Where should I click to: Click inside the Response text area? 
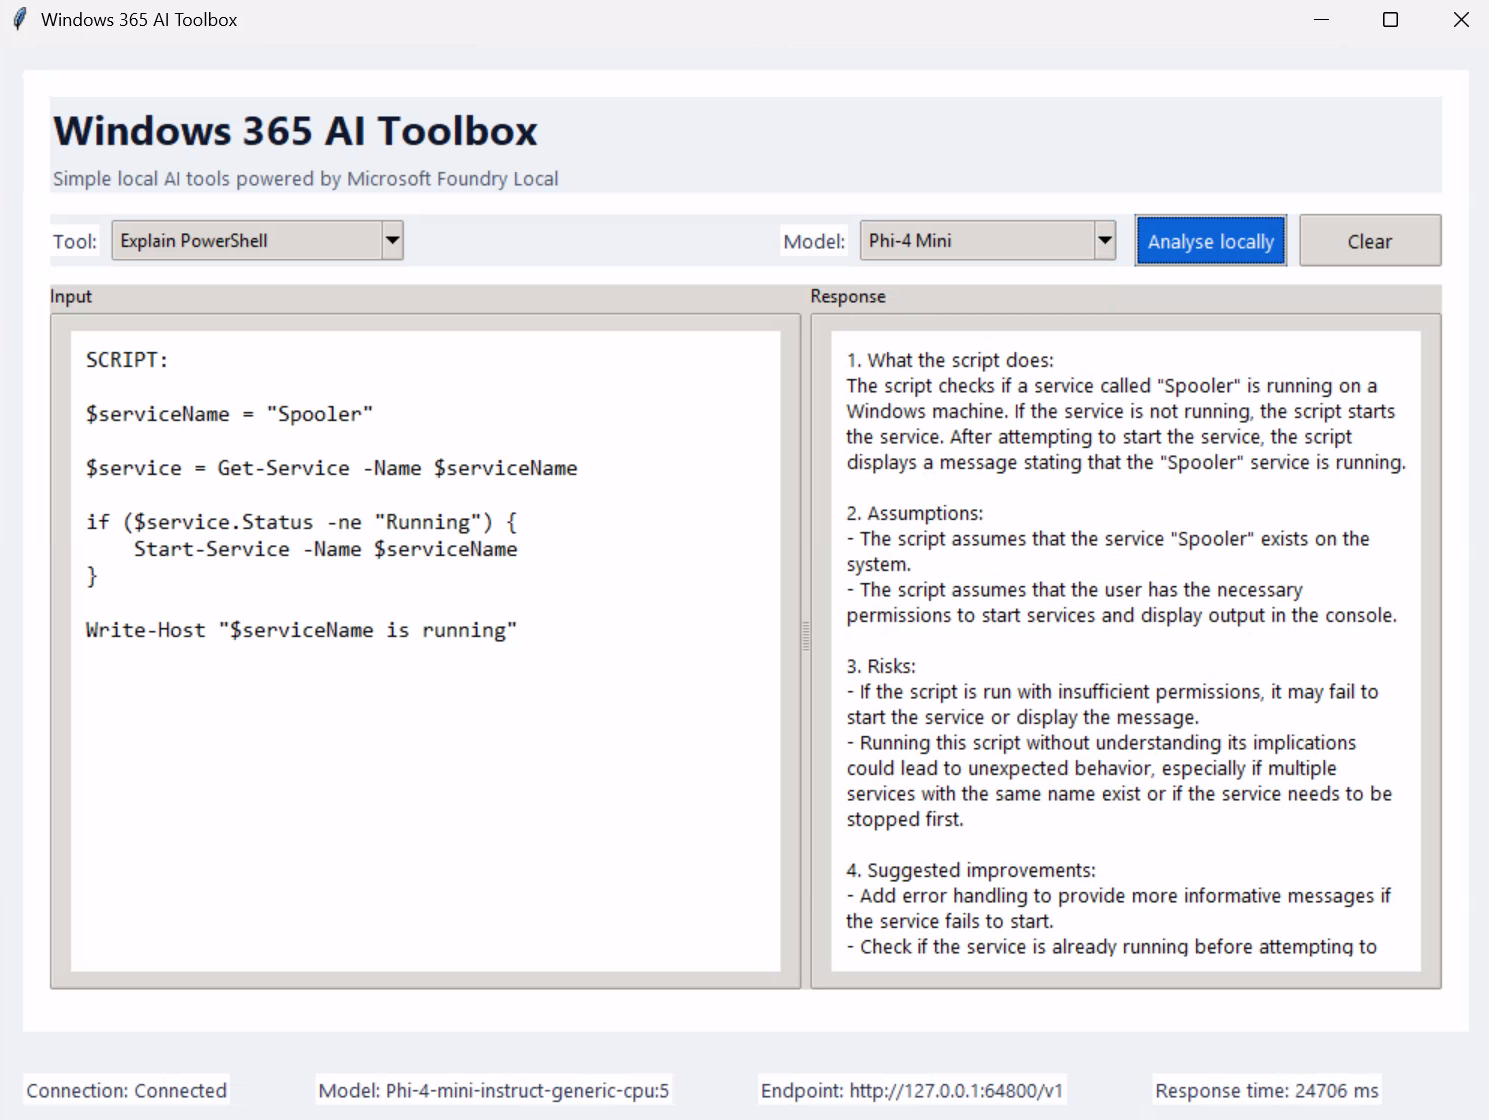[1125, 651]
